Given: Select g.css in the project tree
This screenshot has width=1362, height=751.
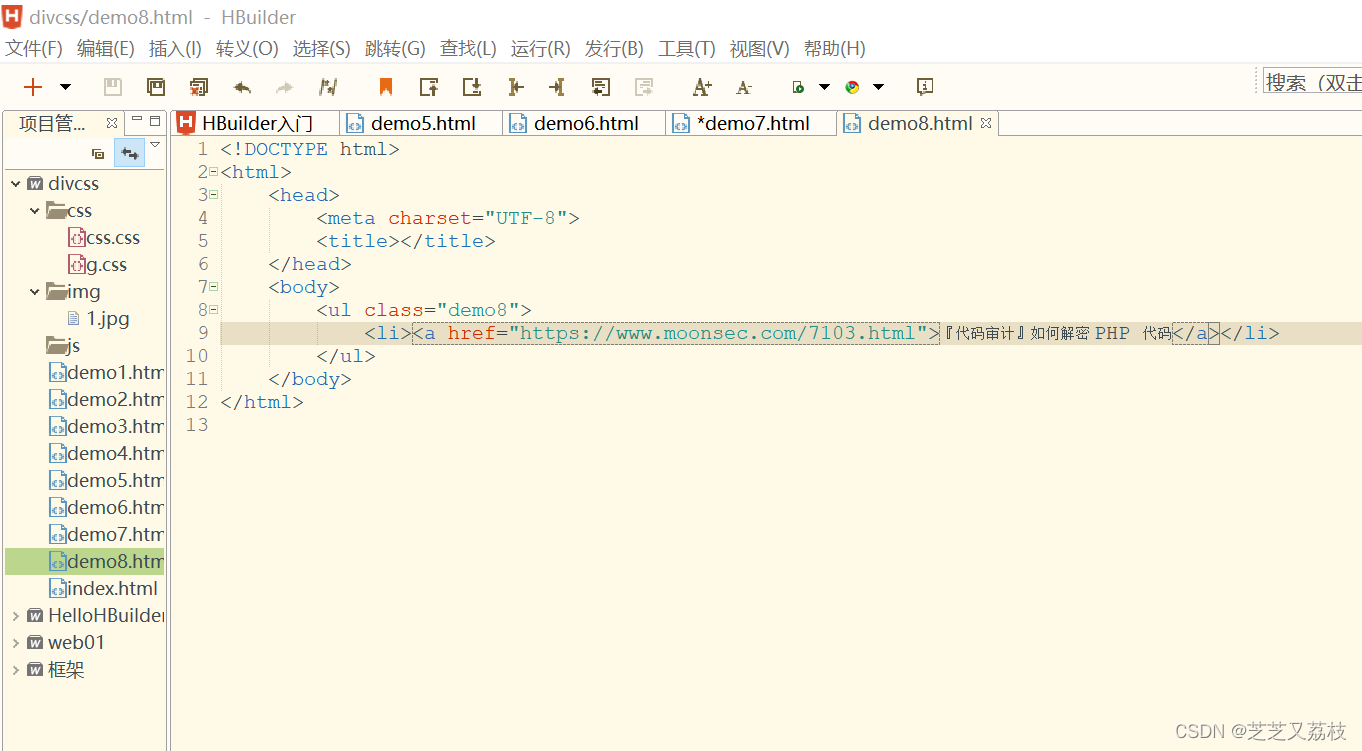Looking at the screenshot, I should tap(98, 265).
